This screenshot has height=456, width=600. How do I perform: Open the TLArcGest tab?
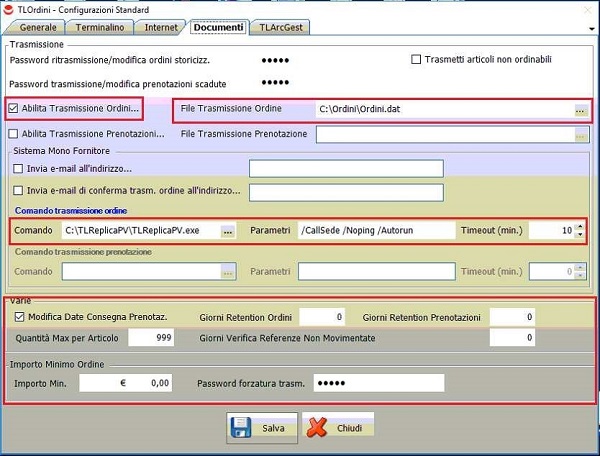pos(283,27)
